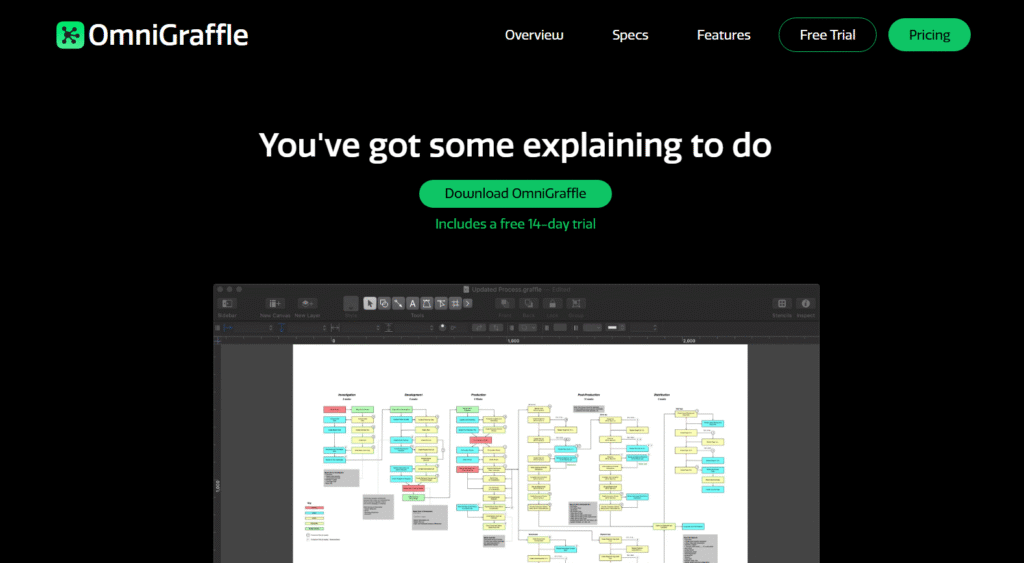Viewport: 1024px width, 563px height.
Task: Select the Shape tool icon
Action: coord(384,303)
